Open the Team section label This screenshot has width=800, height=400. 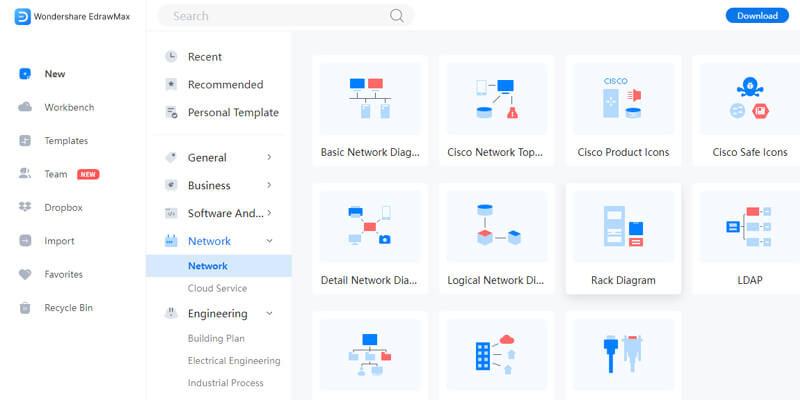[56, 174]
